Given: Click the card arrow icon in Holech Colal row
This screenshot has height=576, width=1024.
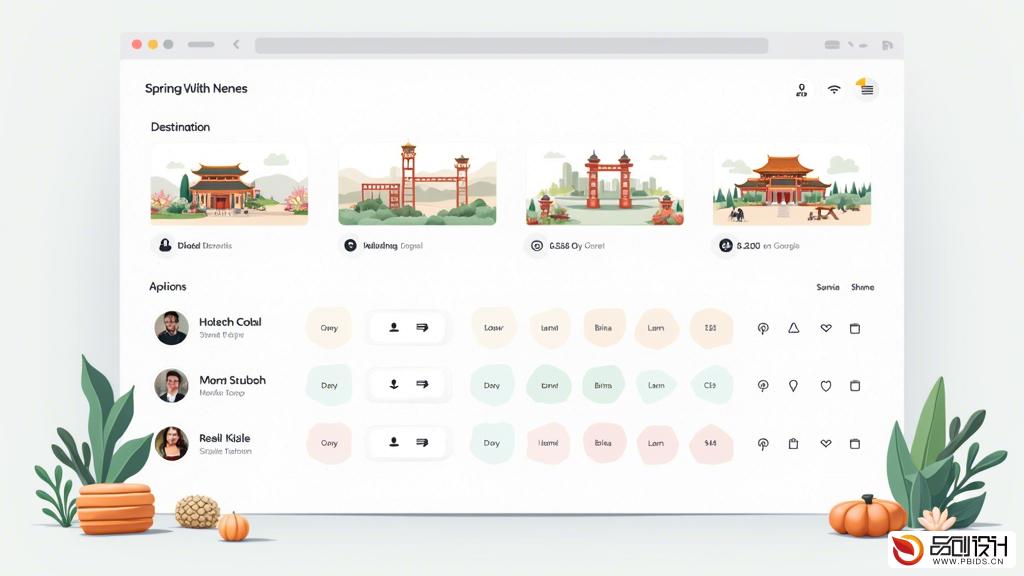Looking at the screenshot, I should [x=423, y=327].
